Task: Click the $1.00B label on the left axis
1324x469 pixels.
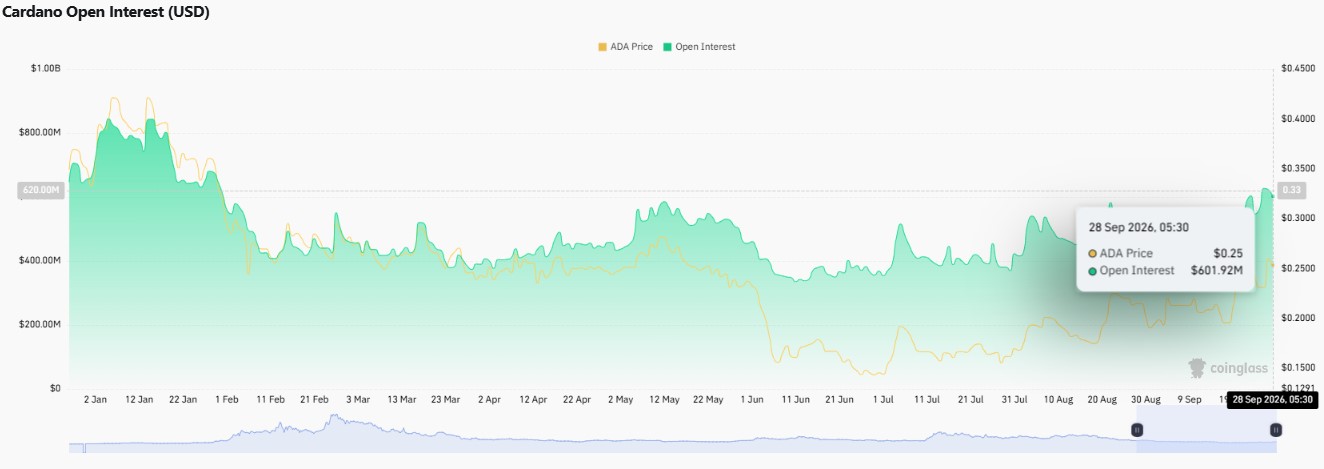Action: (x=45, y=68)
